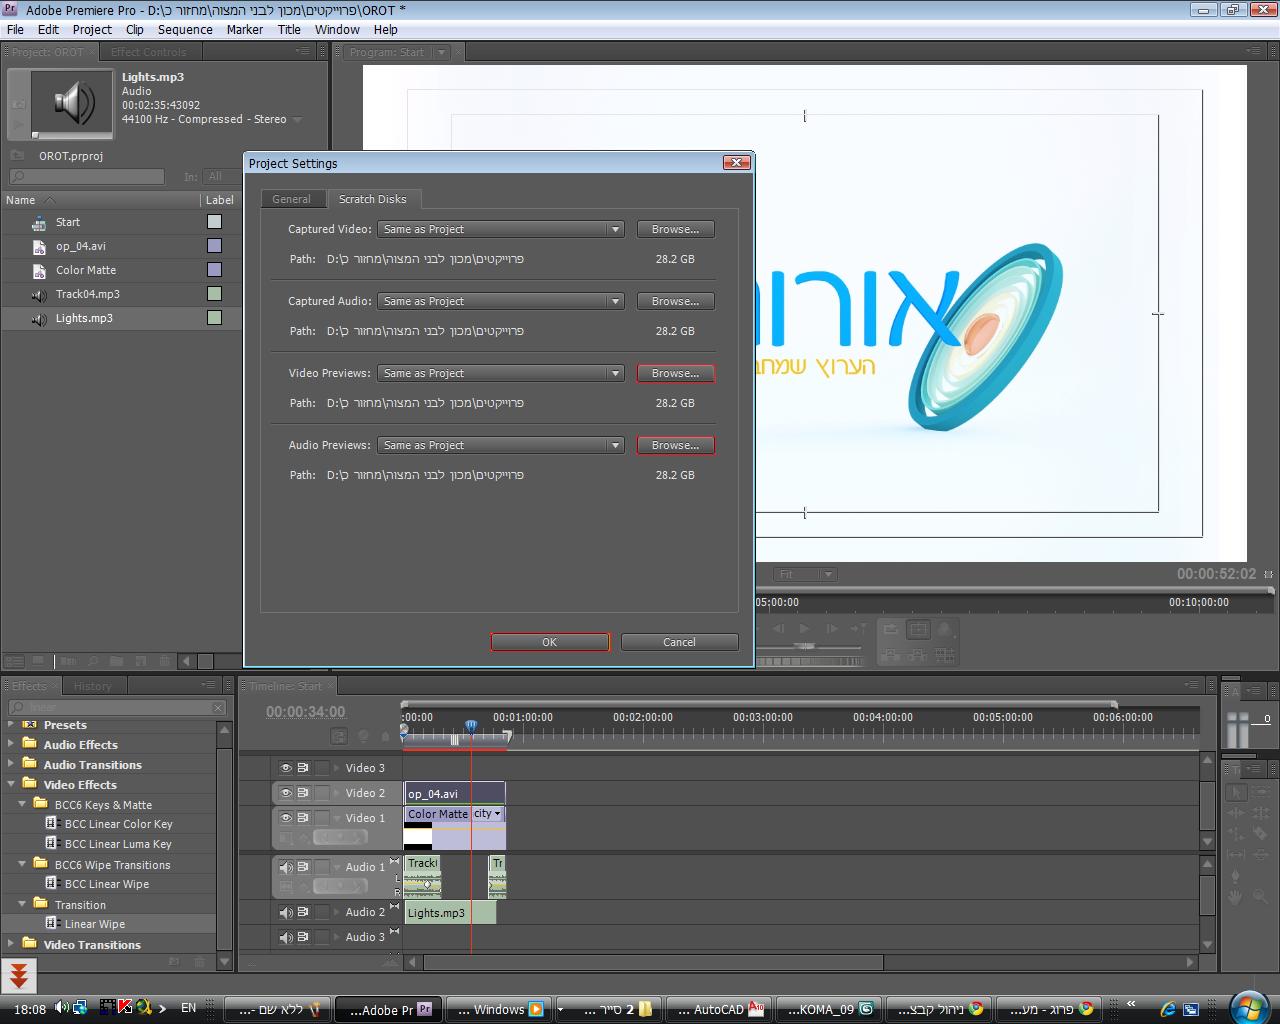Toggle Safe Margins in Program monitor

tap(918, 629)
